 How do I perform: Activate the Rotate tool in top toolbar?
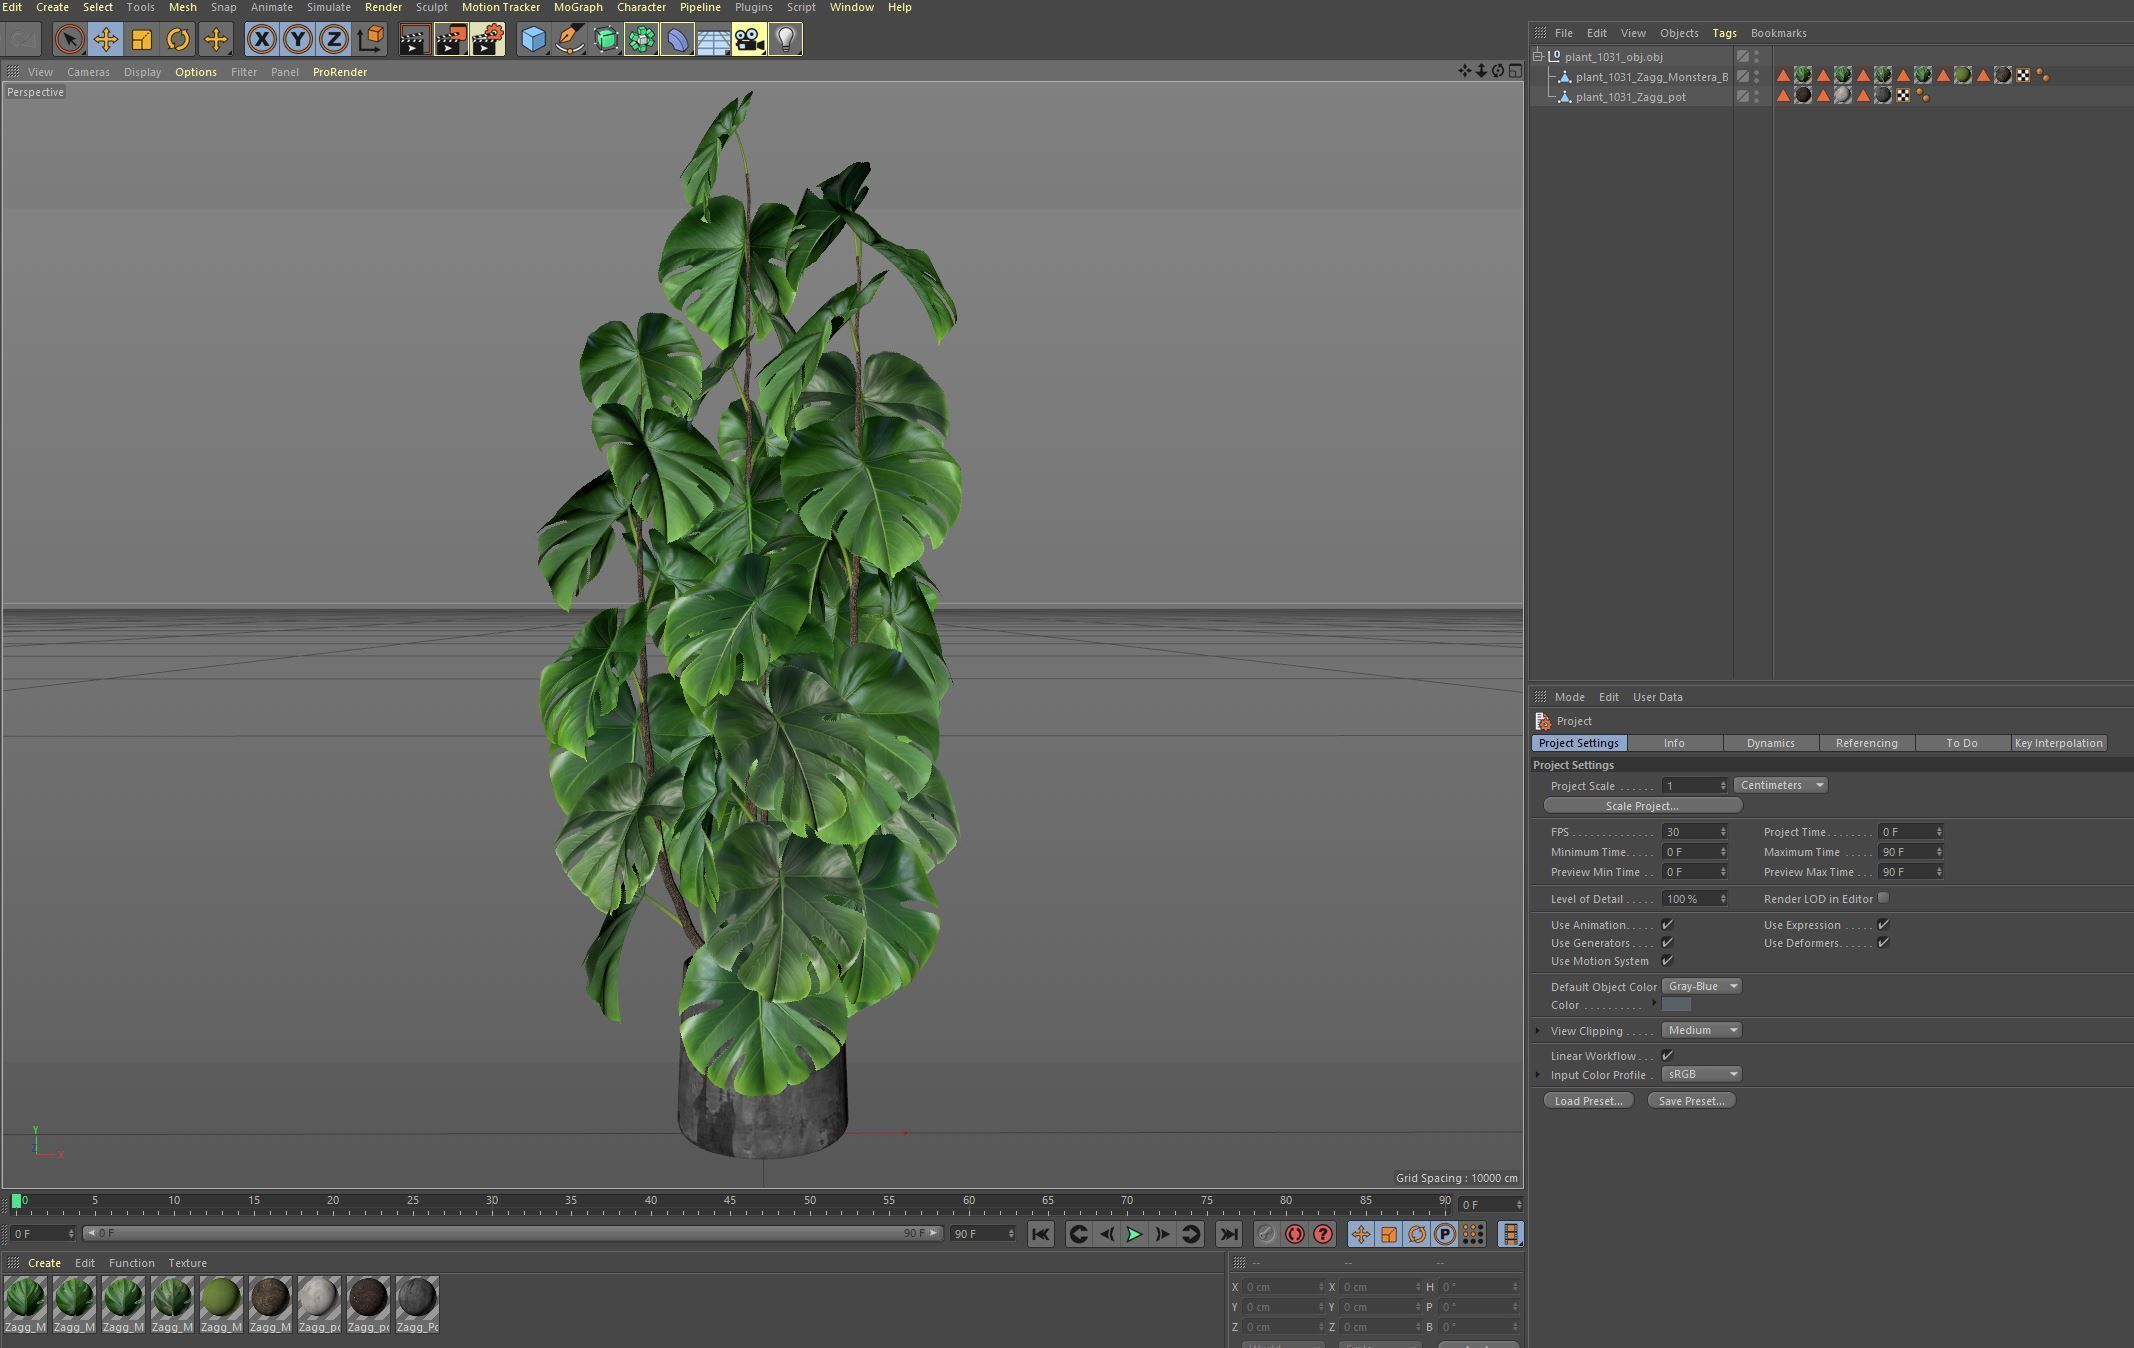pyautogui.click(x=177, y=39)
